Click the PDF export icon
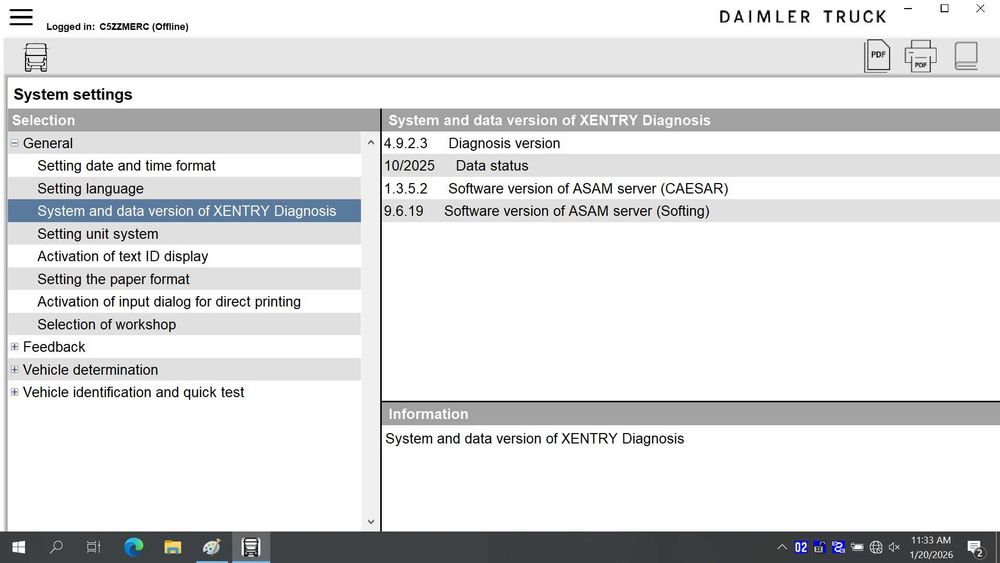 click(877, 56)
